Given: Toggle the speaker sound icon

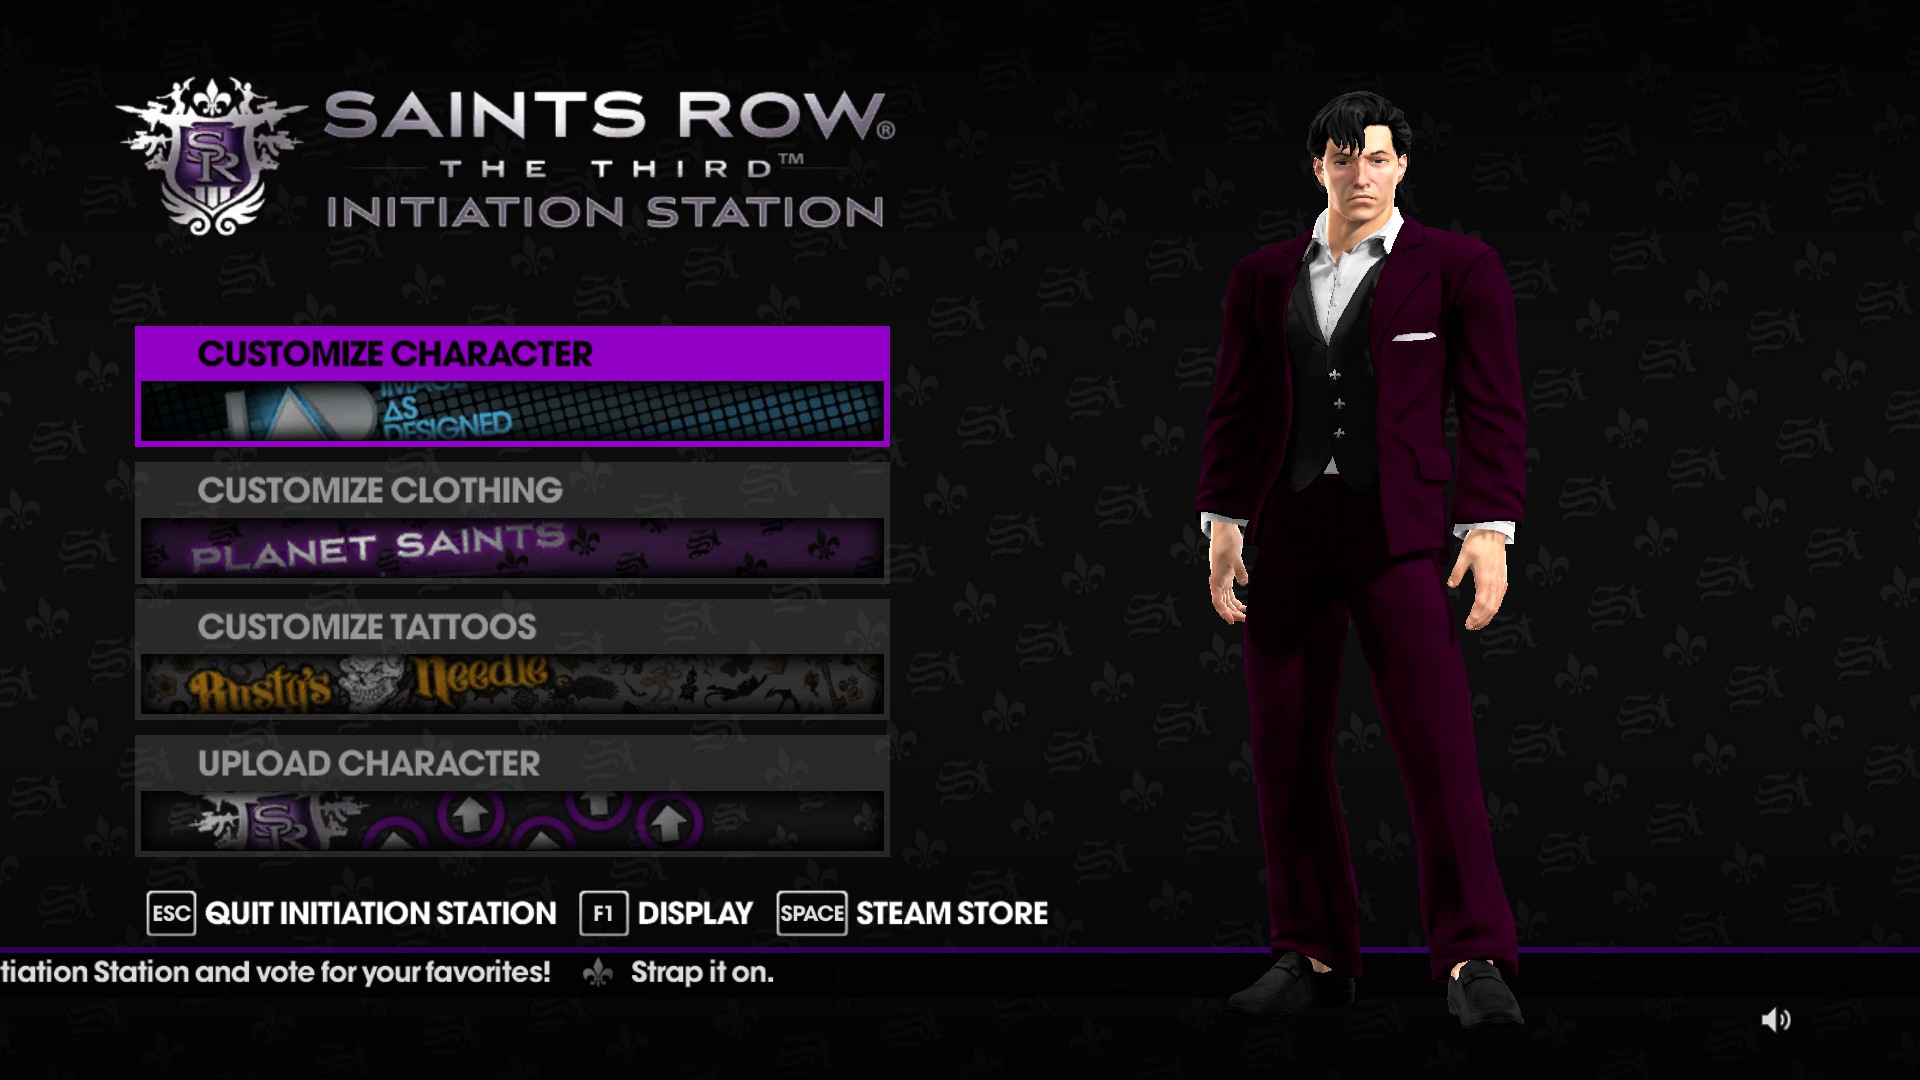Looking at the screenshot, I should tap(1776, 1020).
